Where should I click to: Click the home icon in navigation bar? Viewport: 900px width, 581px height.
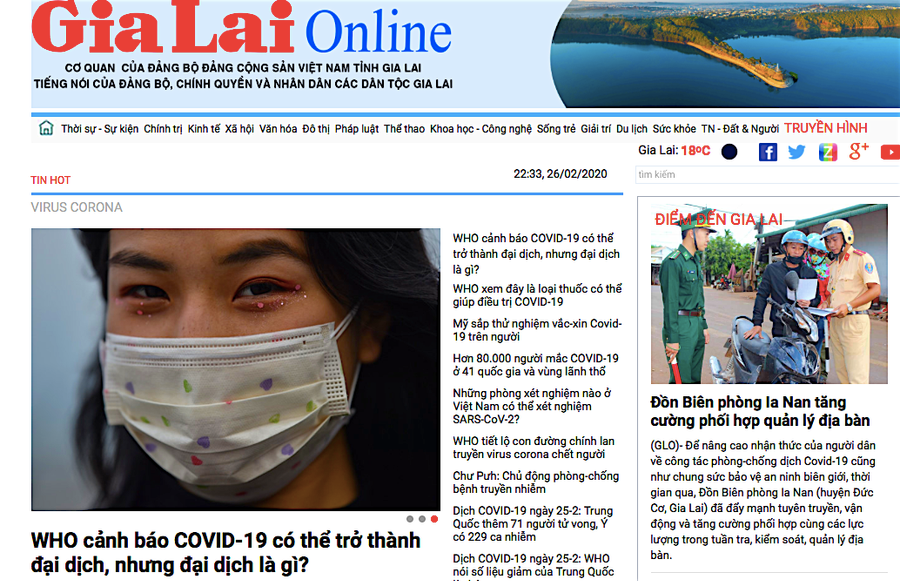point(46,128)
